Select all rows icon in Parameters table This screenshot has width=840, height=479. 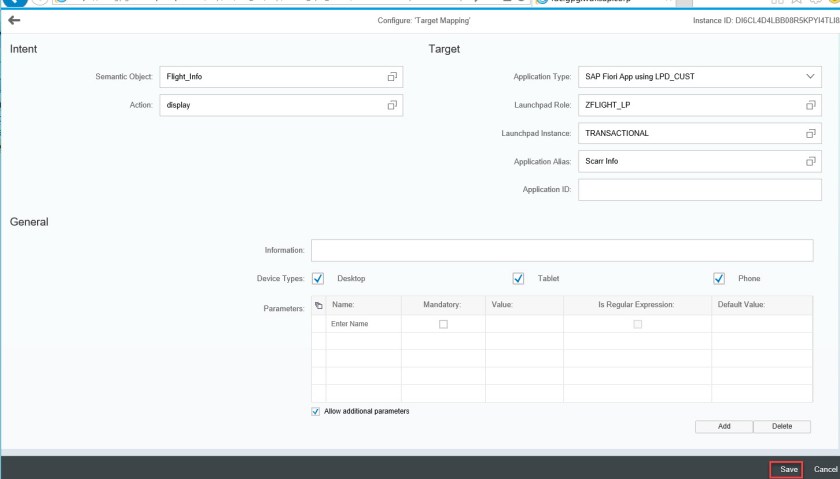(x=319, y=305)
